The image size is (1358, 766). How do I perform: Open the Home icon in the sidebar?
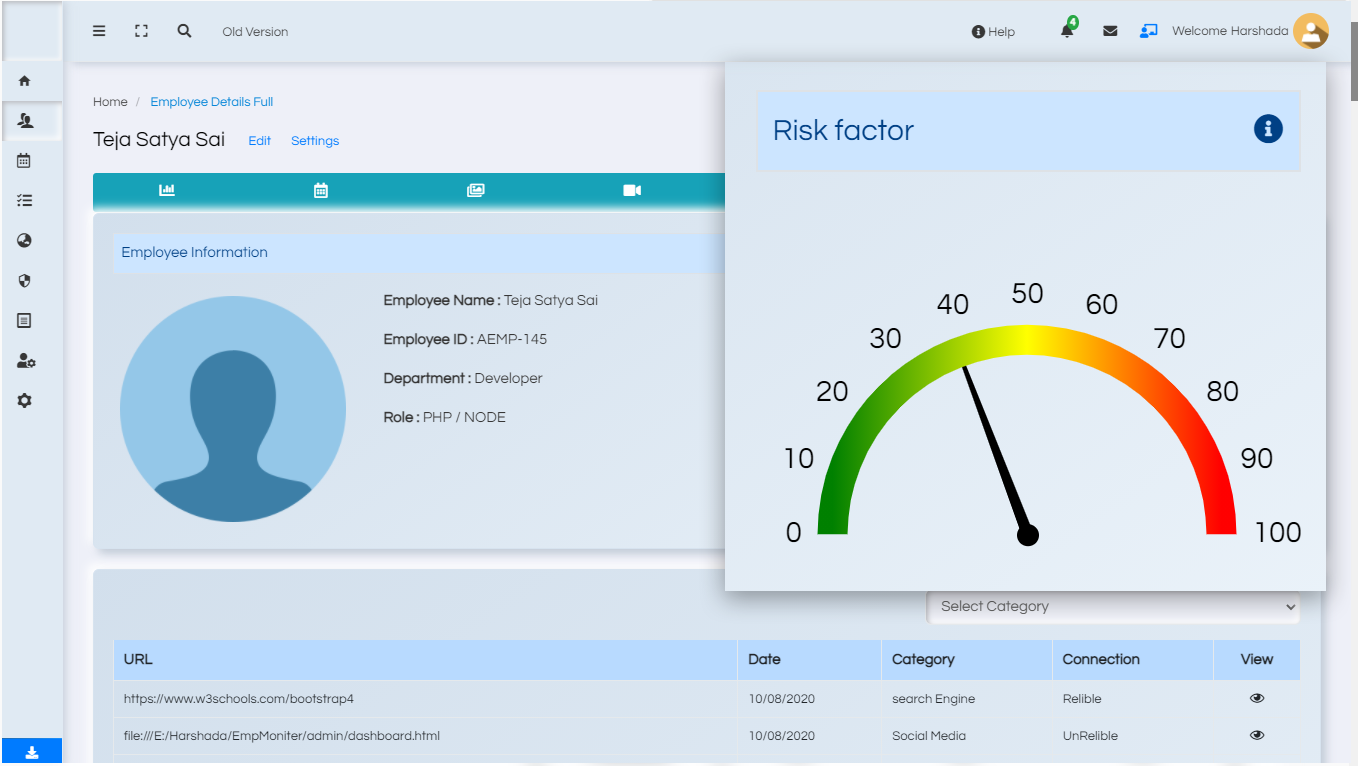pyautogui.click(x=24, y=81)
